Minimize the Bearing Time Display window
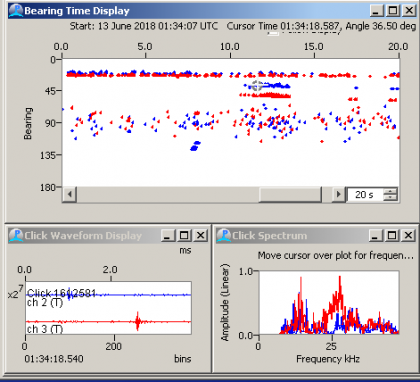Screen dimensions: 420x382 click(377, 11)
